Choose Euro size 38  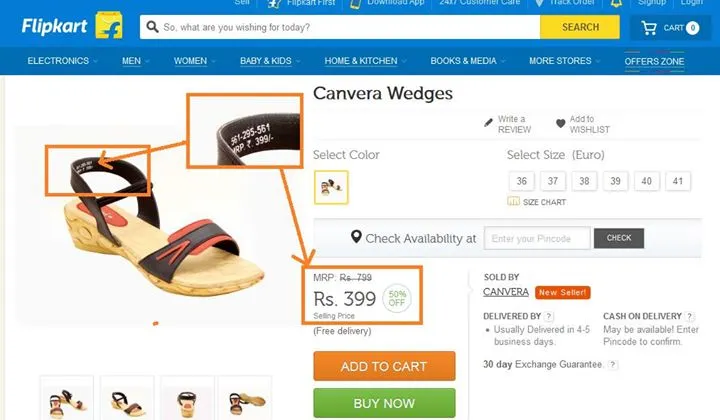(585, 181)
